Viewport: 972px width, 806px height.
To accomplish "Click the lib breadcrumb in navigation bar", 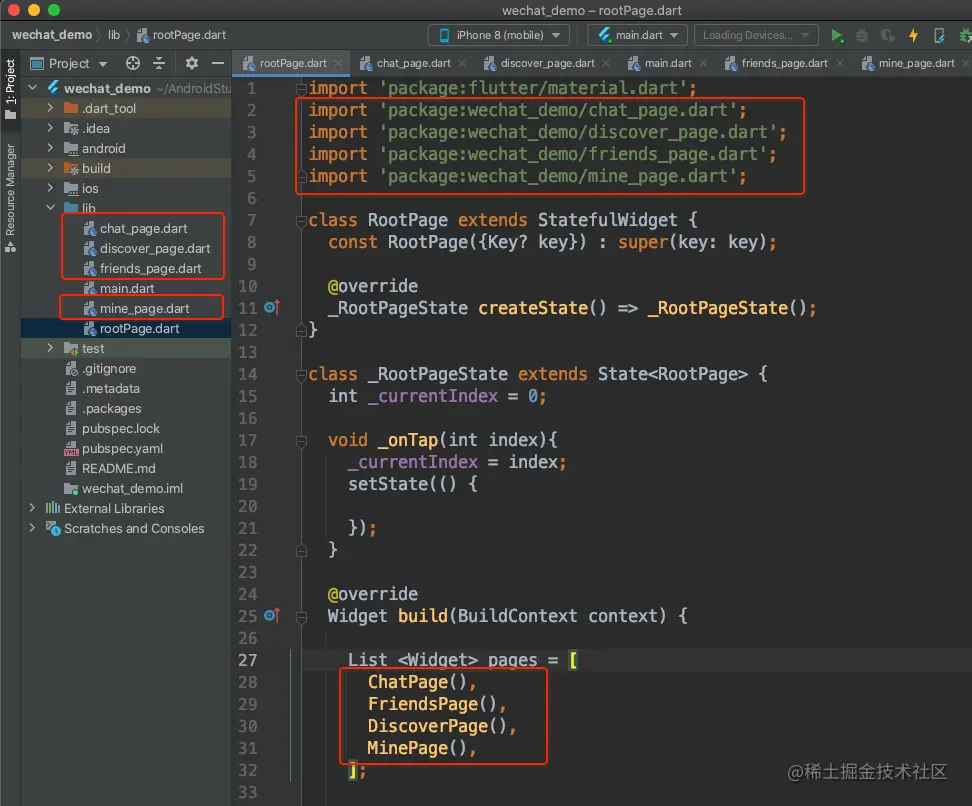I will pyautogui.click(x=114, y=35).
